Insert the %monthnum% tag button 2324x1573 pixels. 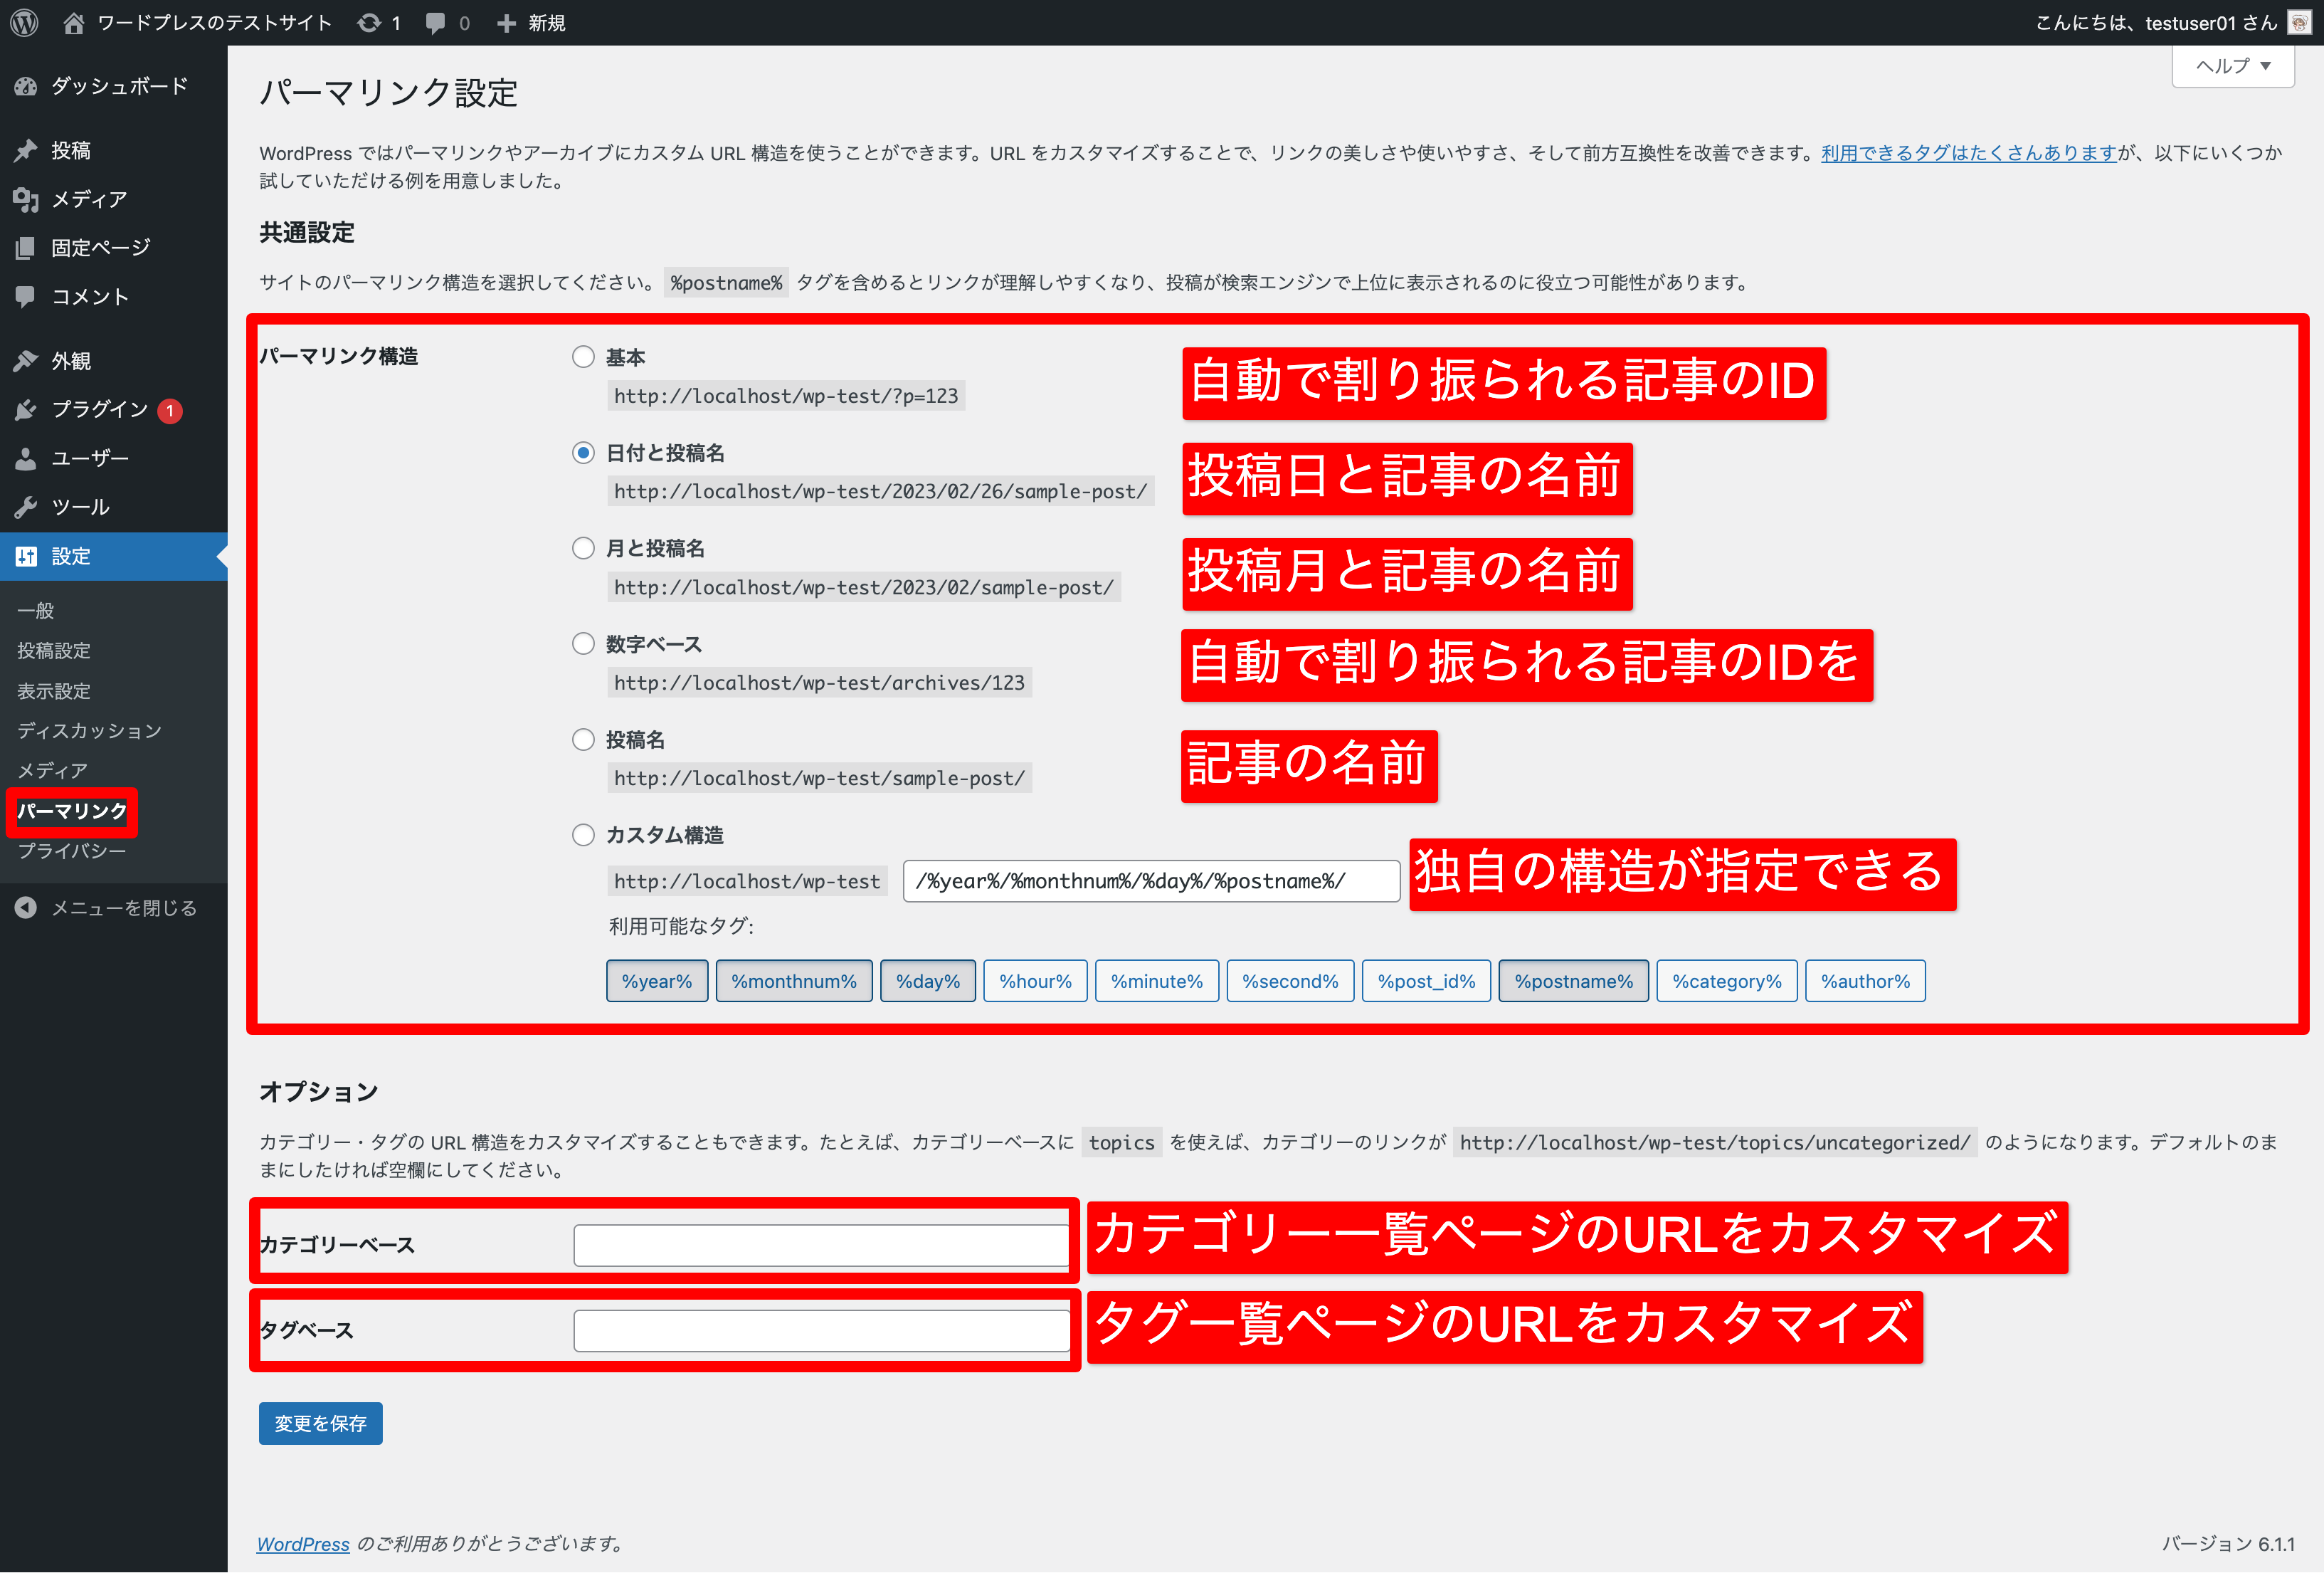(794, 981)
